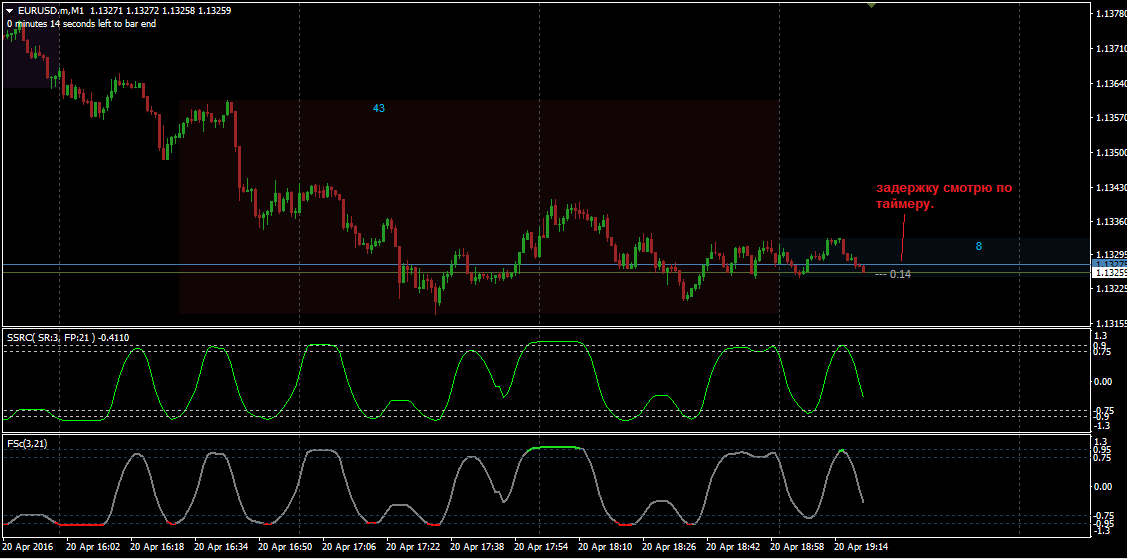
Task: Click the '20 Apr 16:34' time label
Action: [x=221, y=547]
